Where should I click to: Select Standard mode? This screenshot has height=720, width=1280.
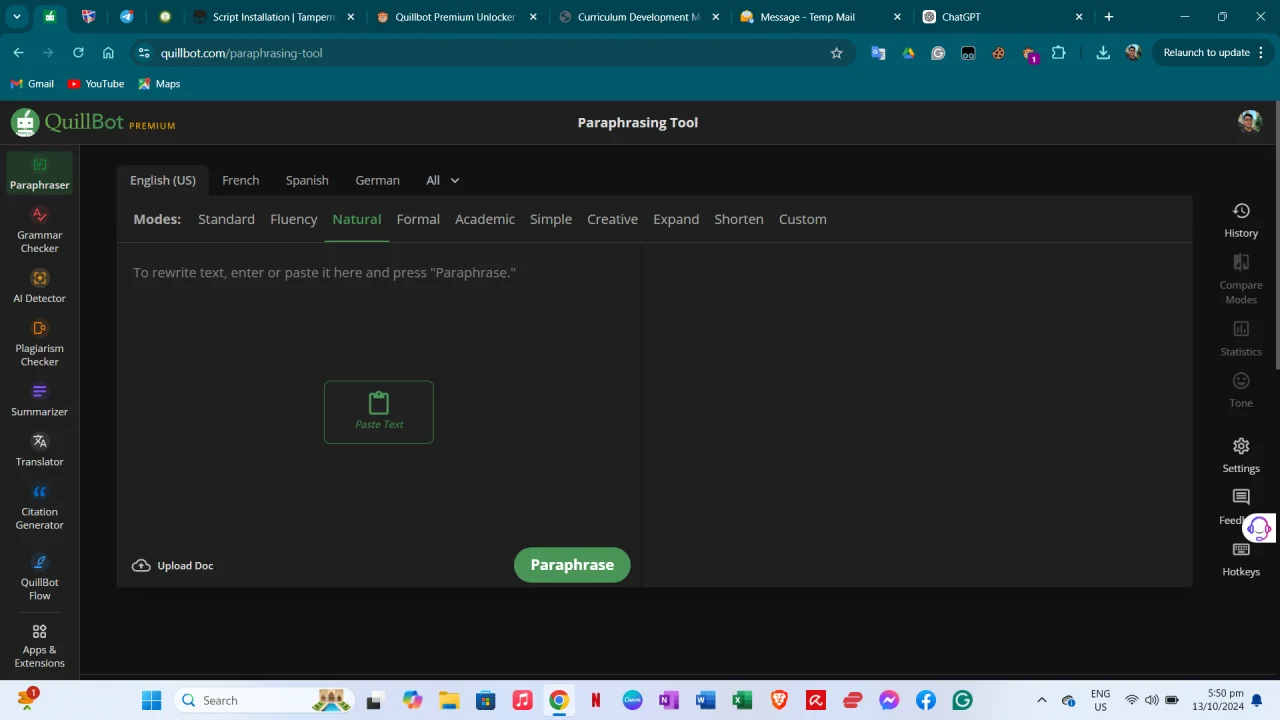pos(226,219)
